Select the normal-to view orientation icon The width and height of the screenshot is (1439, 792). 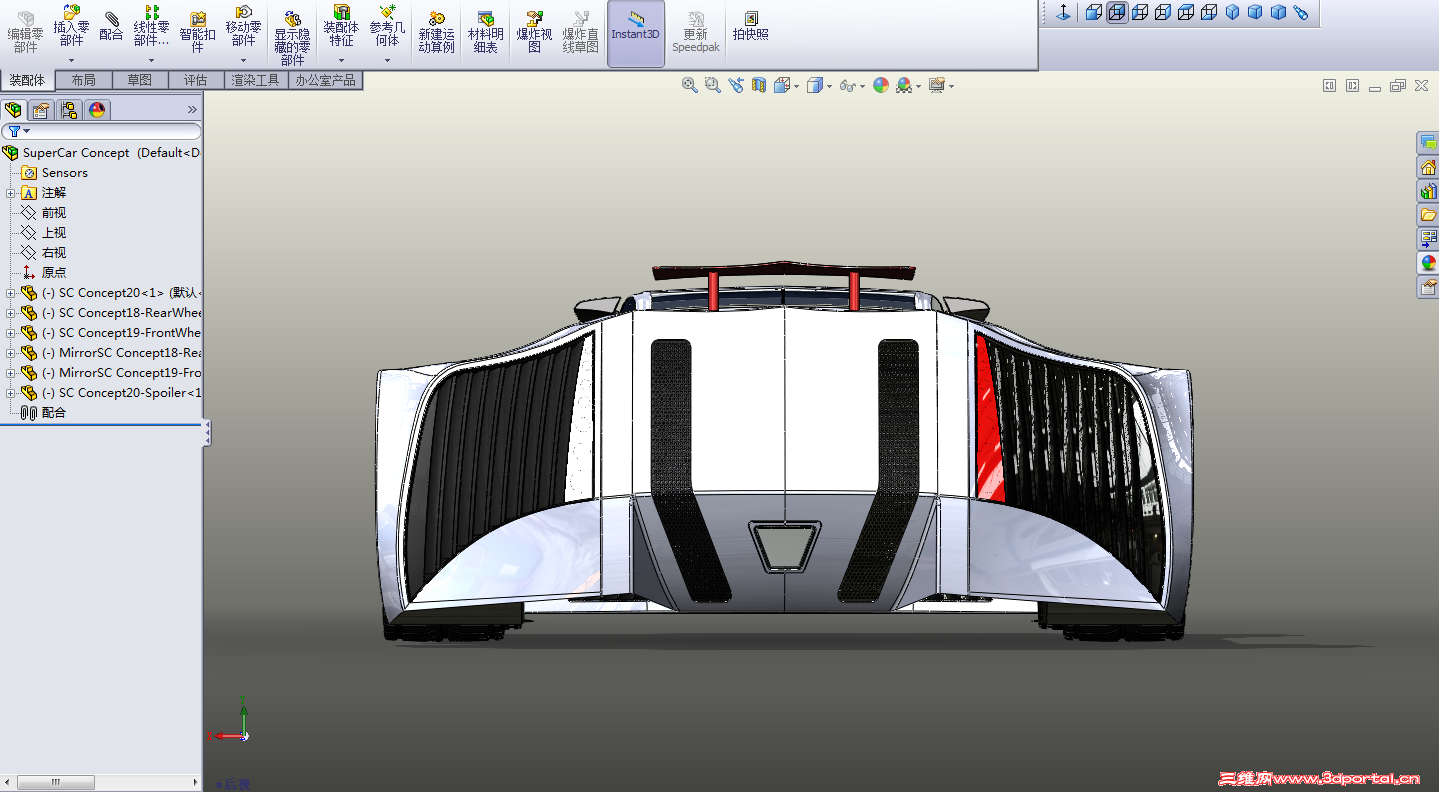(1063, 12)
